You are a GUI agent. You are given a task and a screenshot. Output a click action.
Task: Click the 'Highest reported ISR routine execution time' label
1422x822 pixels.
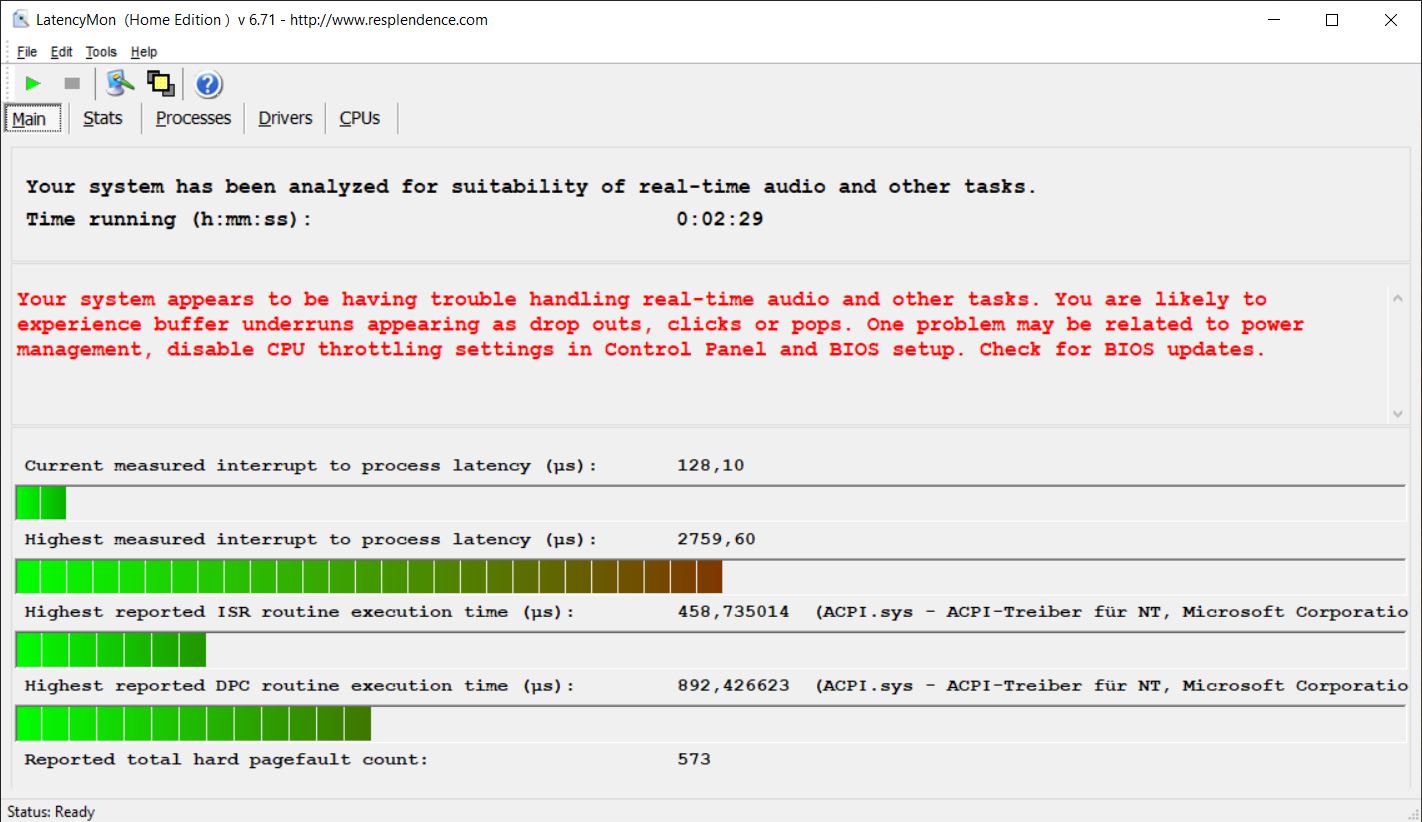300,612
